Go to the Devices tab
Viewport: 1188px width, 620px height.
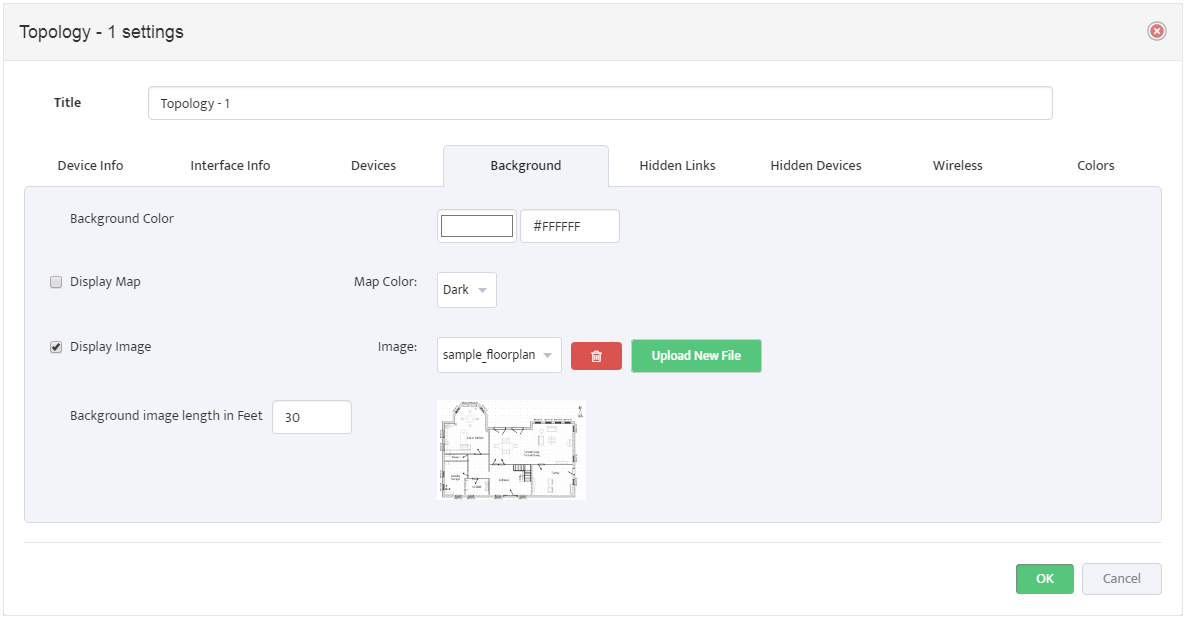[x=374, y=165]
